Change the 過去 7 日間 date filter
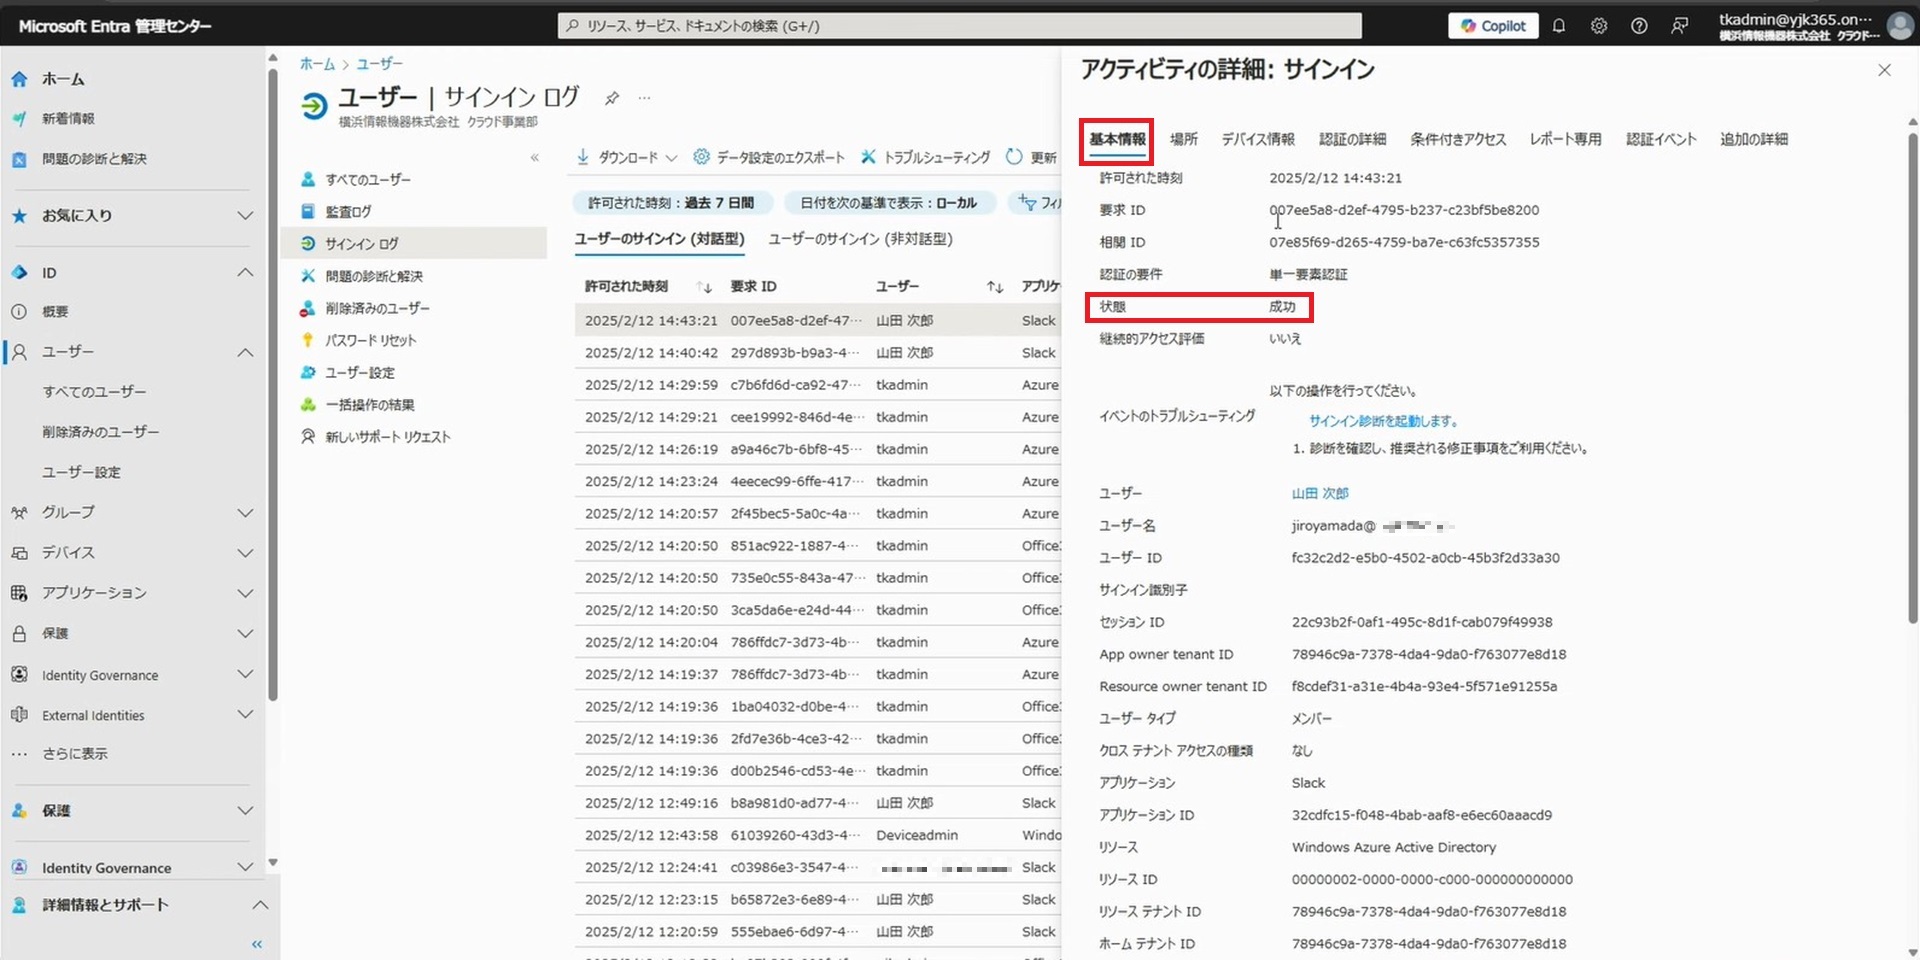Screen dimensions: 1920x960 (x=671, y=203)
